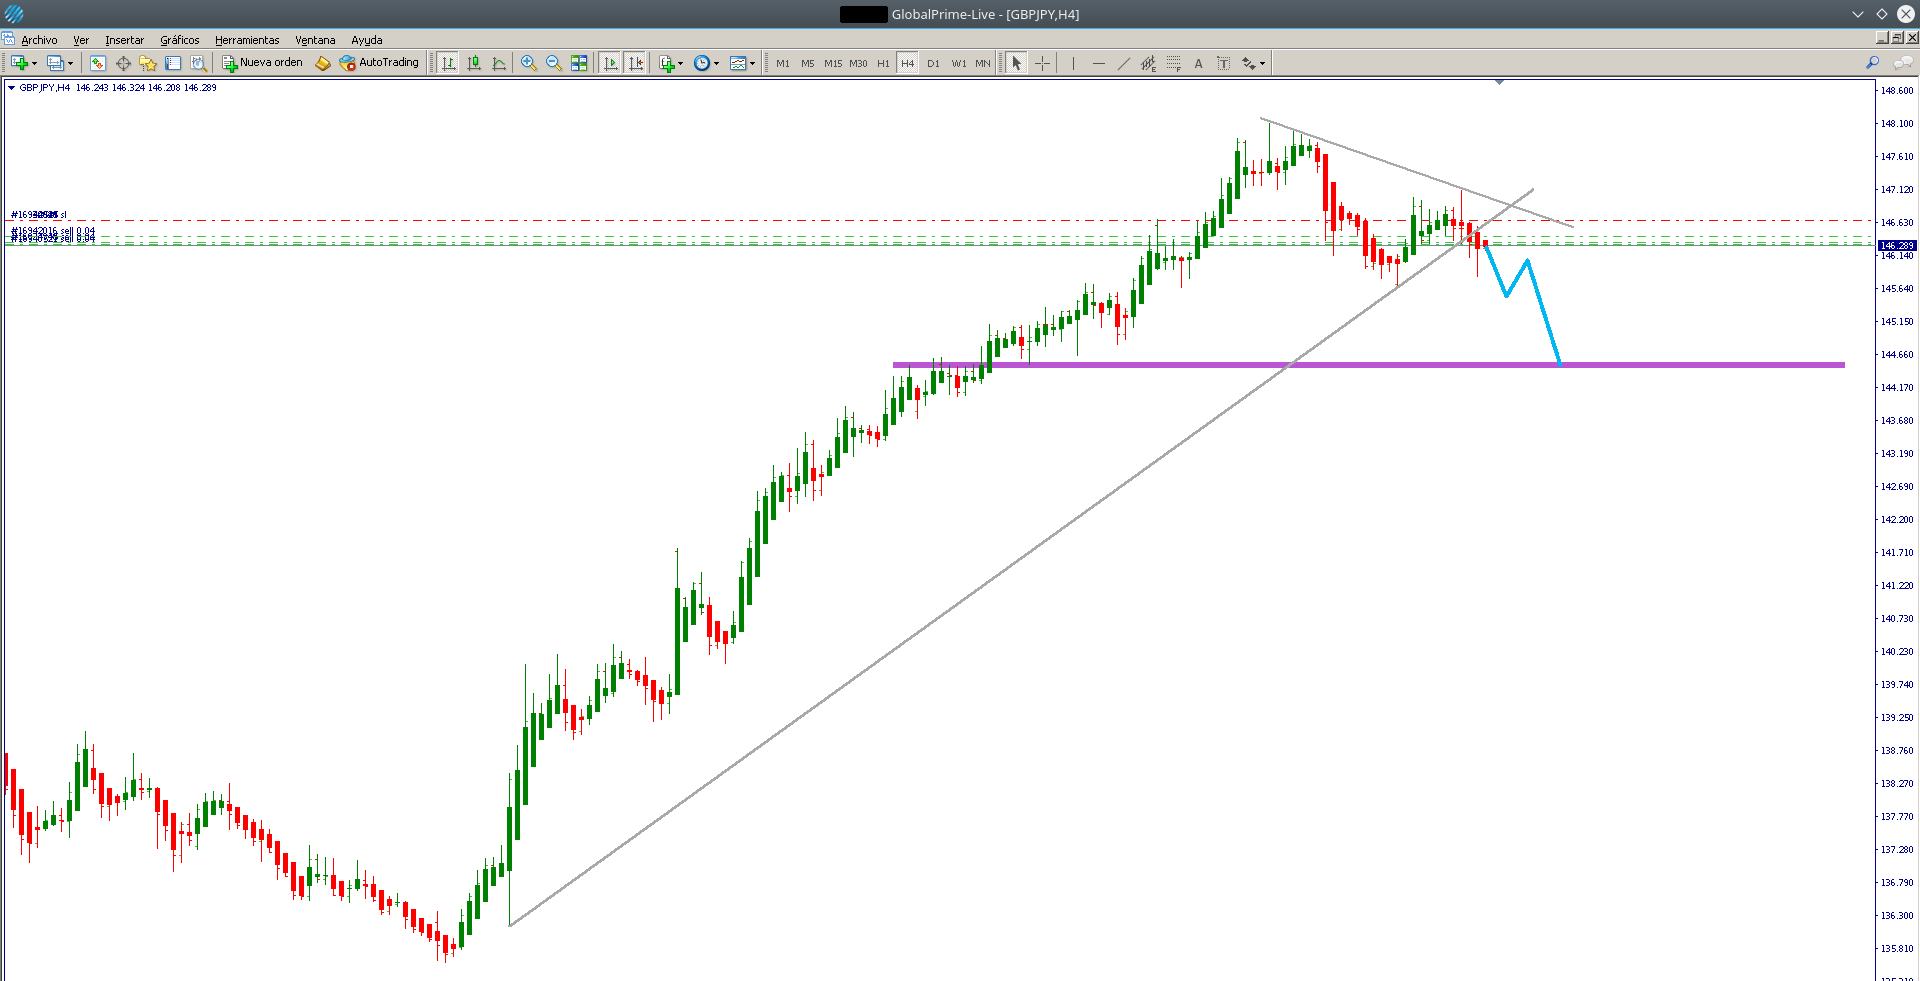The image size is (1920, 981).
Task: Select the M5 timeframe
Action: (808, 63)
